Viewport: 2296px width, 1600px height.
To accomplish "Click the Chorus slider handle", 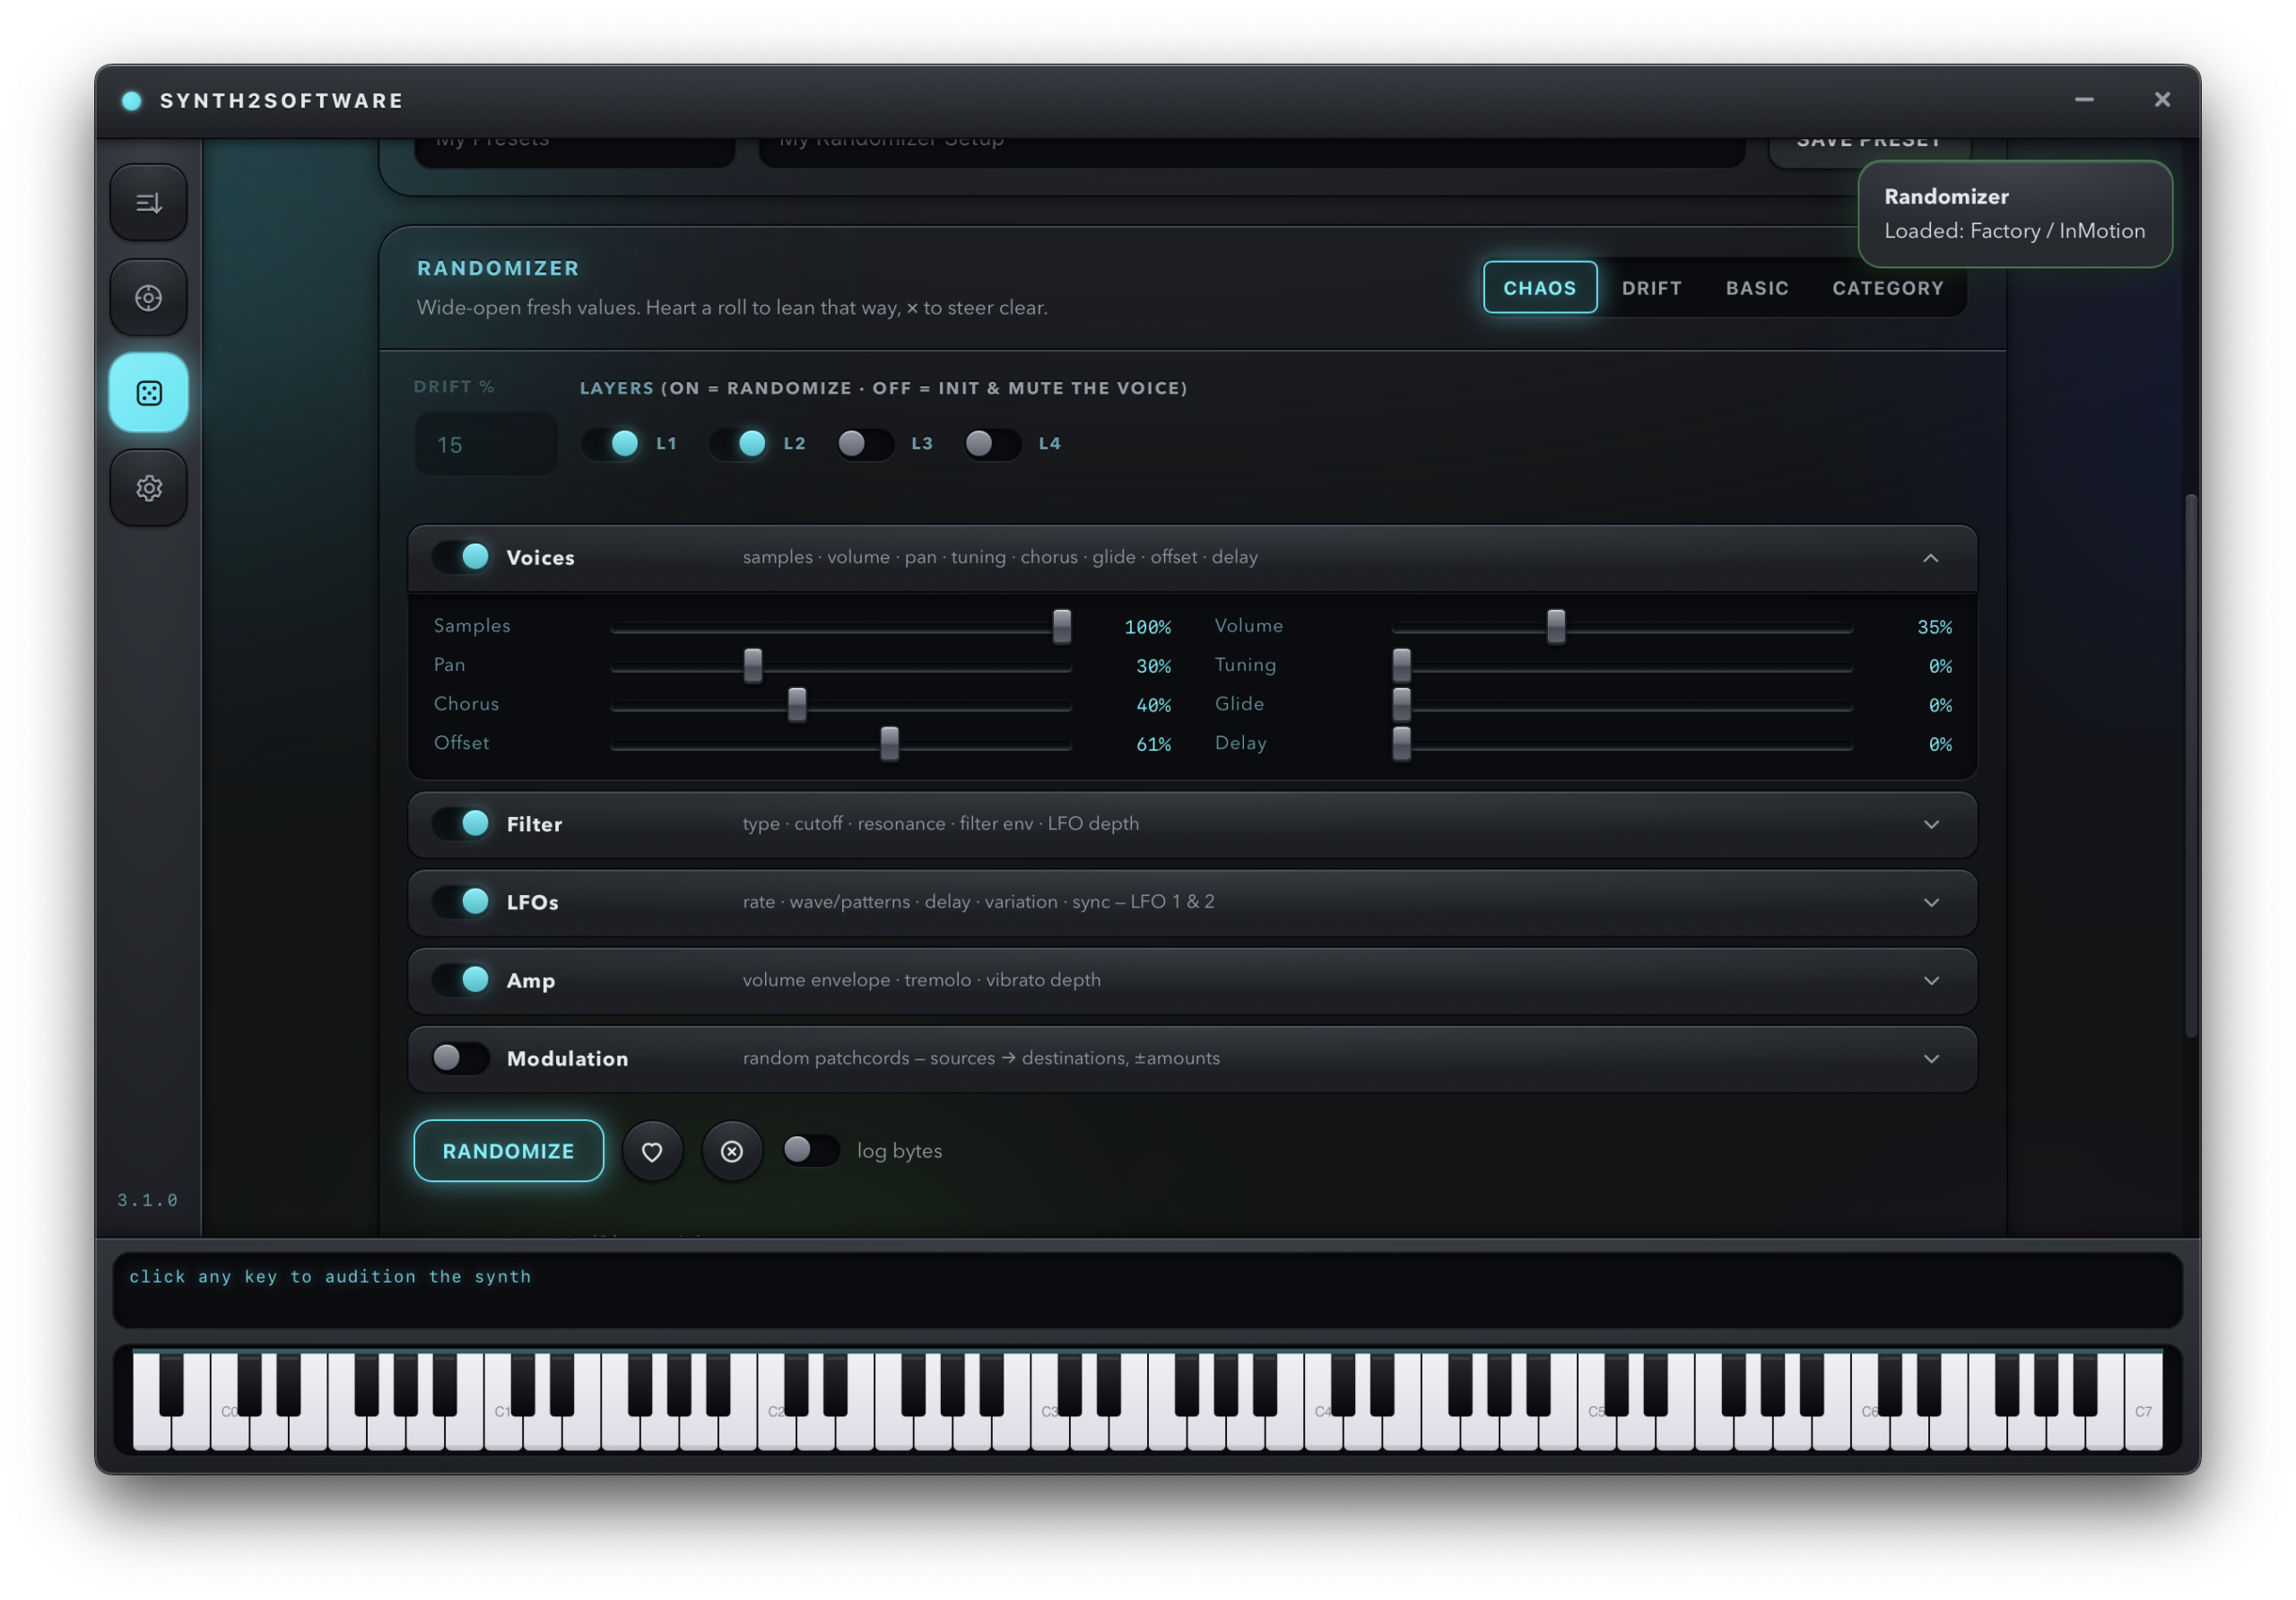I will (797, 705).
